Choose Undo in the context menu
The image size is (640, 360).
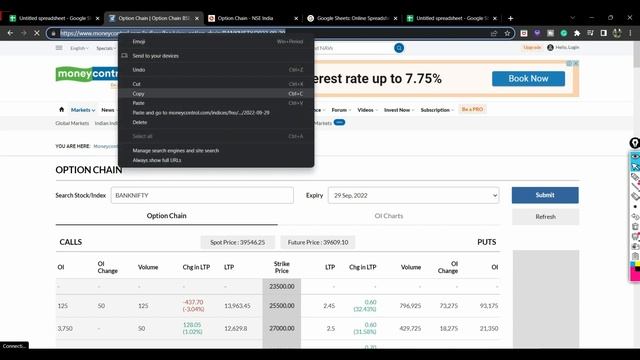216,70
